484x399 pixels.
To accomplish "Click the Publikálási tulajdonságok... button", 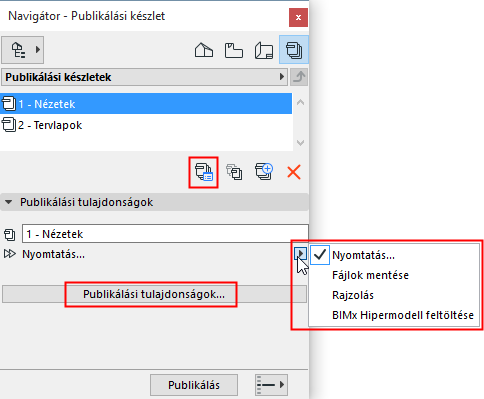I will 154,294.
